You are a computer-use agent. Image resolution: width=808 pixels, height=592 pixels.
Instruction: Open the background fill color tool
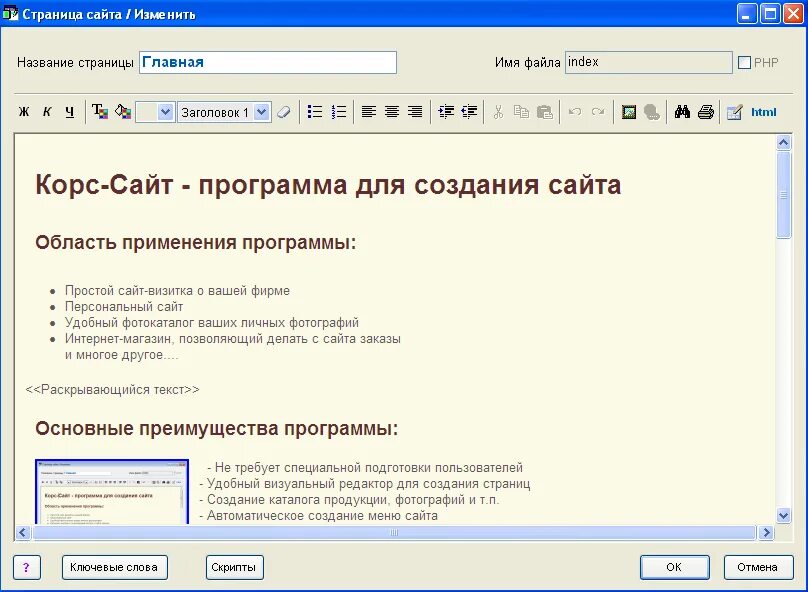pyautogui.click(x=123, y=112)
